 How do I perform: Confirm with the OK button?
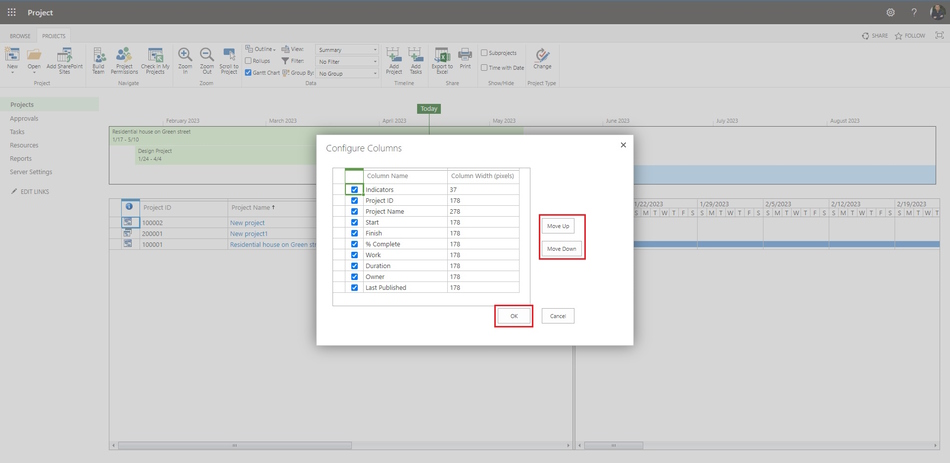[x=514, y=316]
